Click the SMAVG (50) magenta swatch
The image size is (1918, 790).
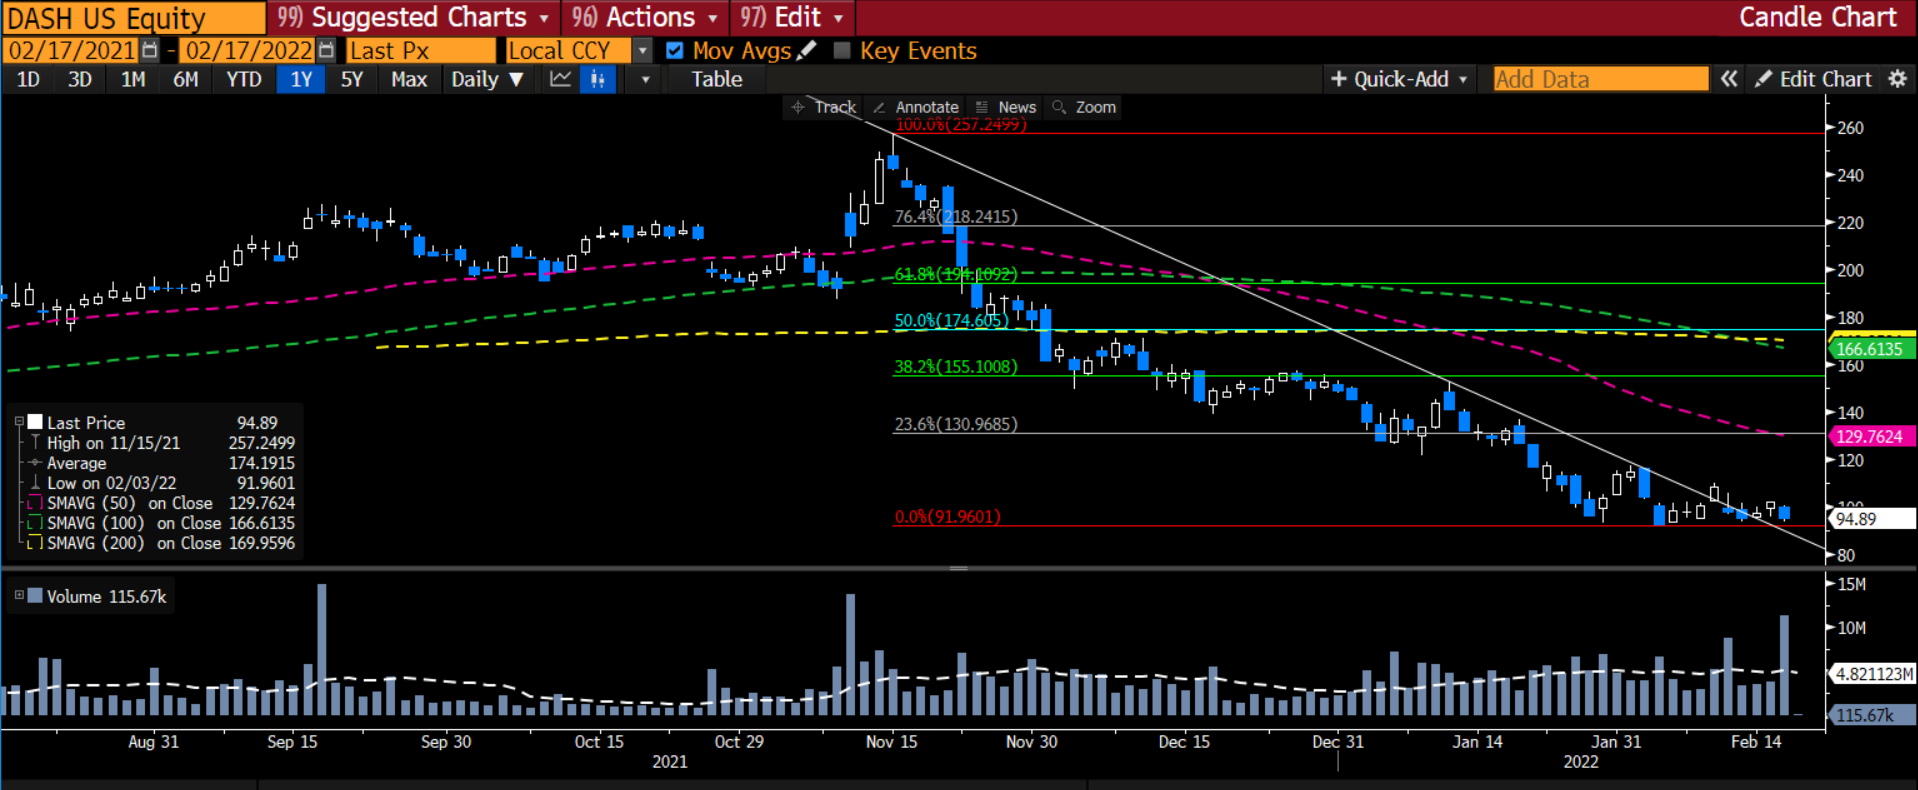[x=35, y=503]
